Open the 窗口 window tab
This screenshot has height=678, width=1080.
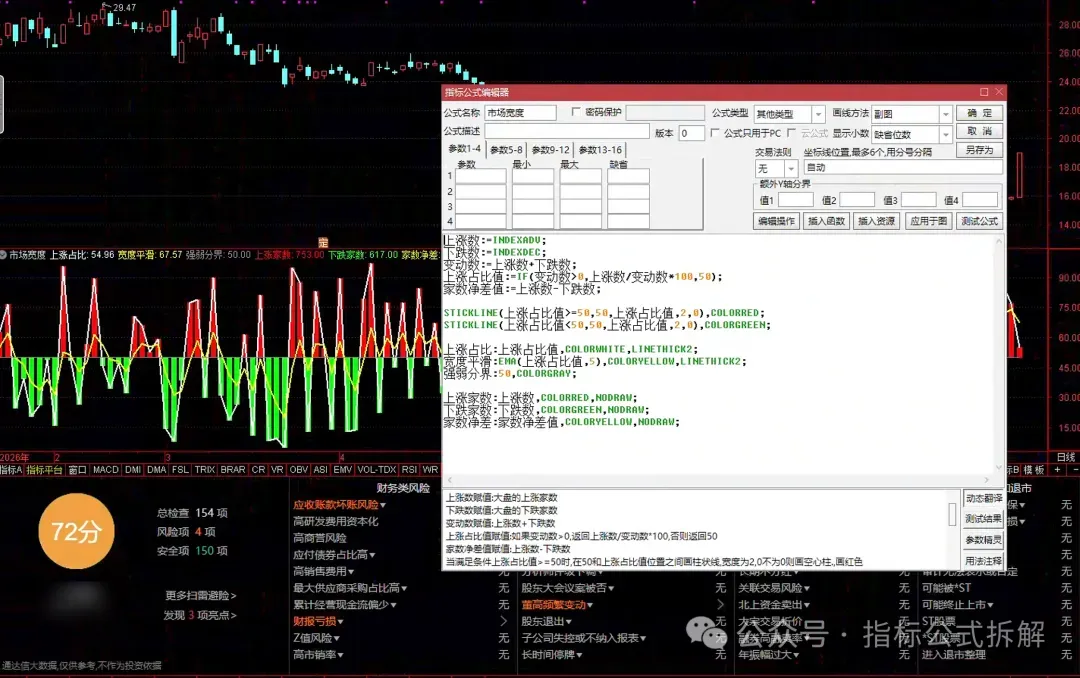(x=77, y=469)
